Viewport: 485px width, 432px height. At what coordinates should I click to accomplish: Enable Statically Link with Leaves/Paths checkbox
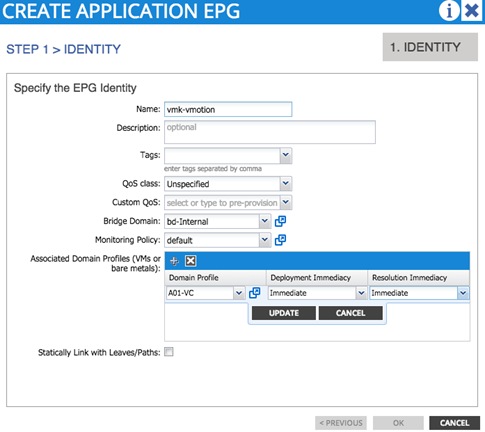click(169, 352)
